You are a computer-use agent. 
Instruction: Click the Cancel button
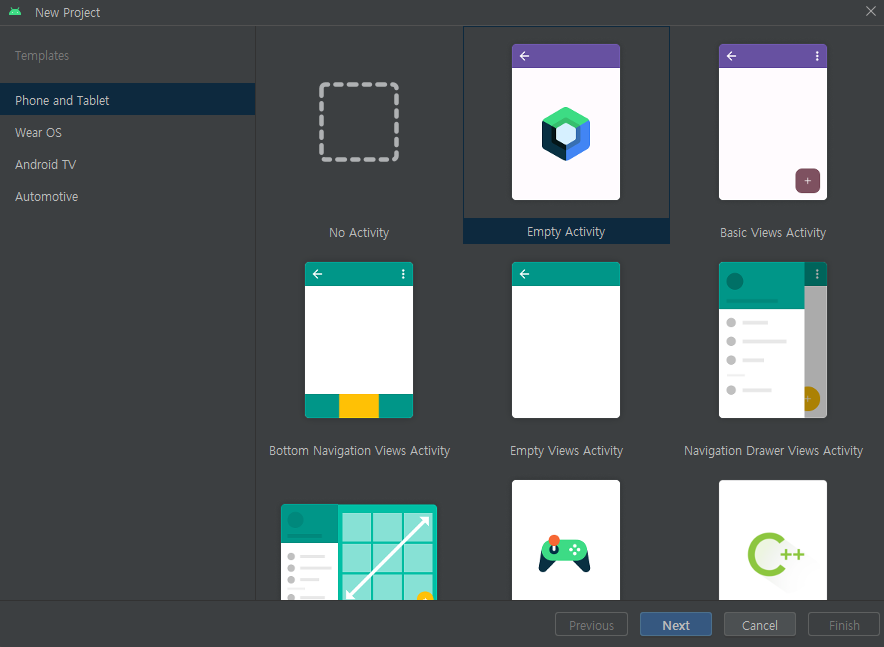click(x=759, y=624)
